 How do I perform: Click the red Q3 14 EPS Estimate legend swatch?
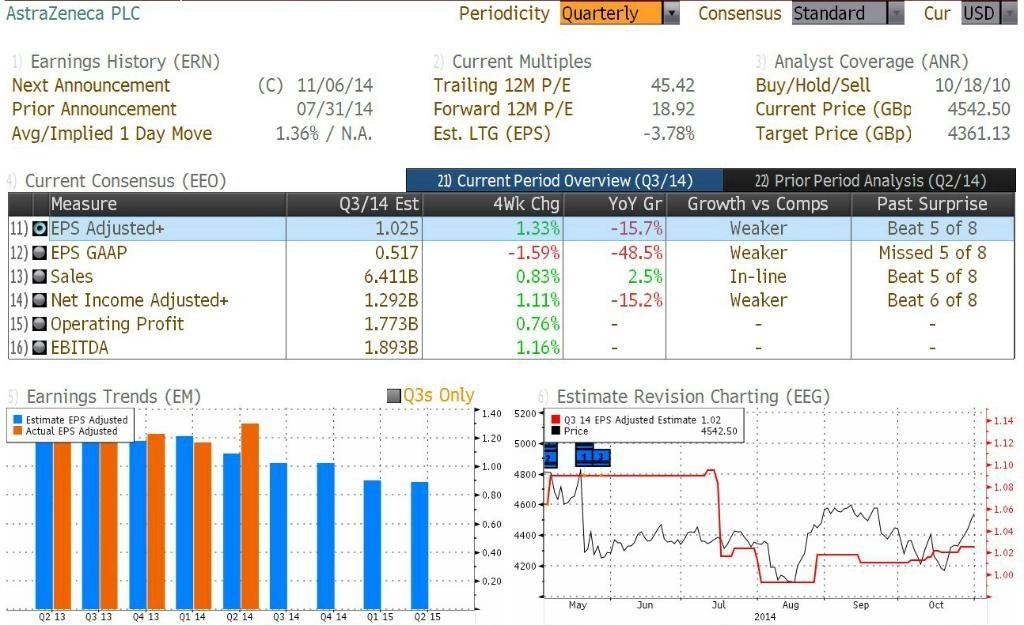tap(556, 420)
